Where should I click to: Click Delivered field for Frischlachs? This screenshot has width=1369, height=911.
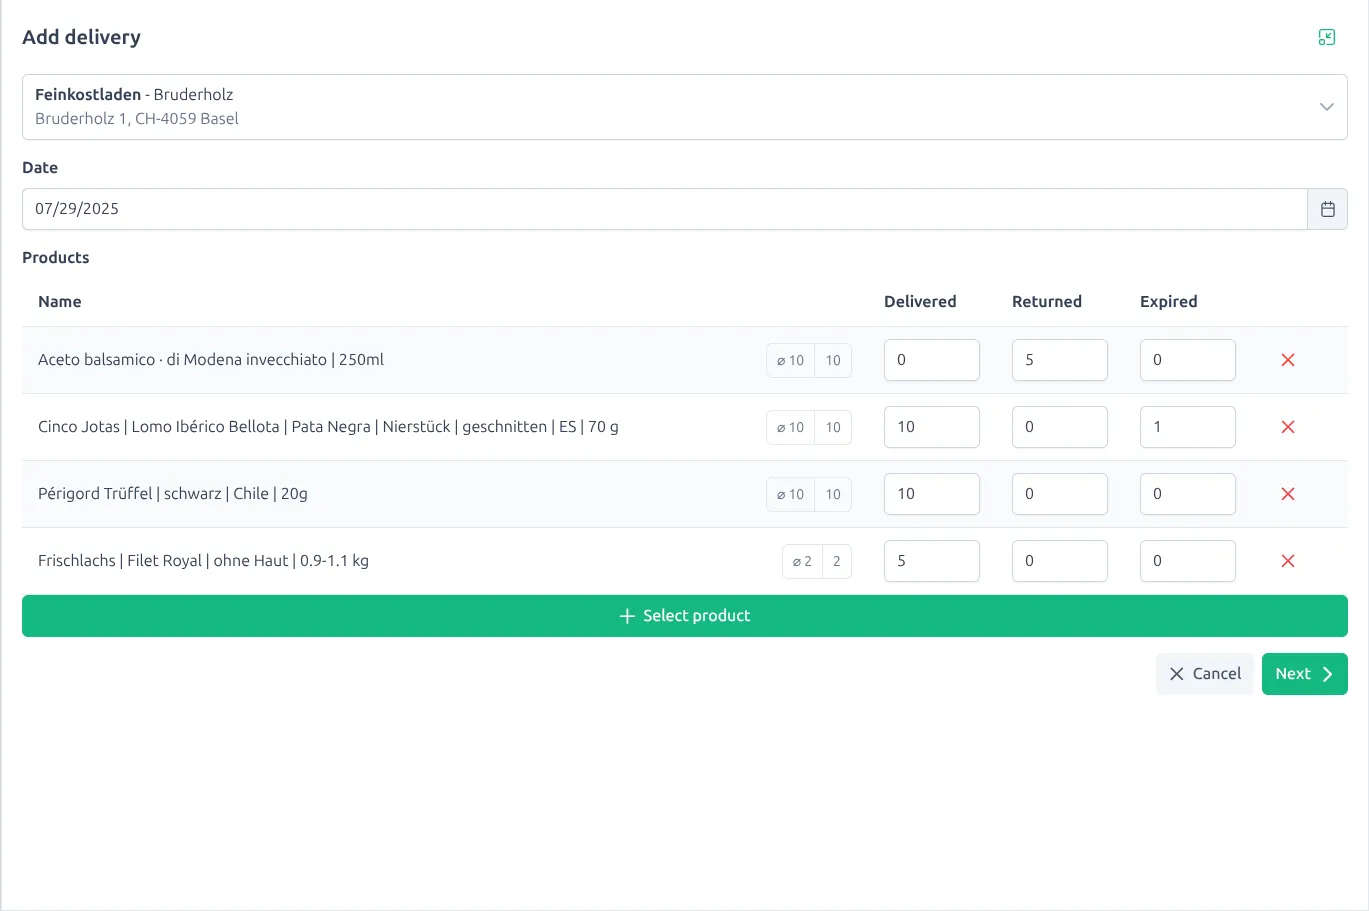[931, 561]
